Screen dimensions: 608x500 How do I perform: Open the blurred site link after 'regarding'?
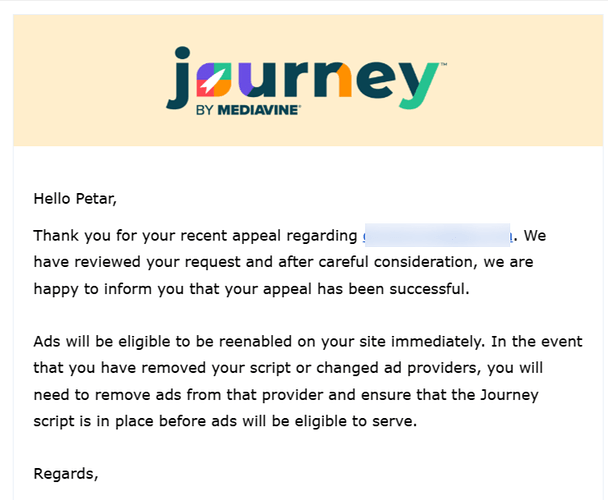(x=437, y=235)
